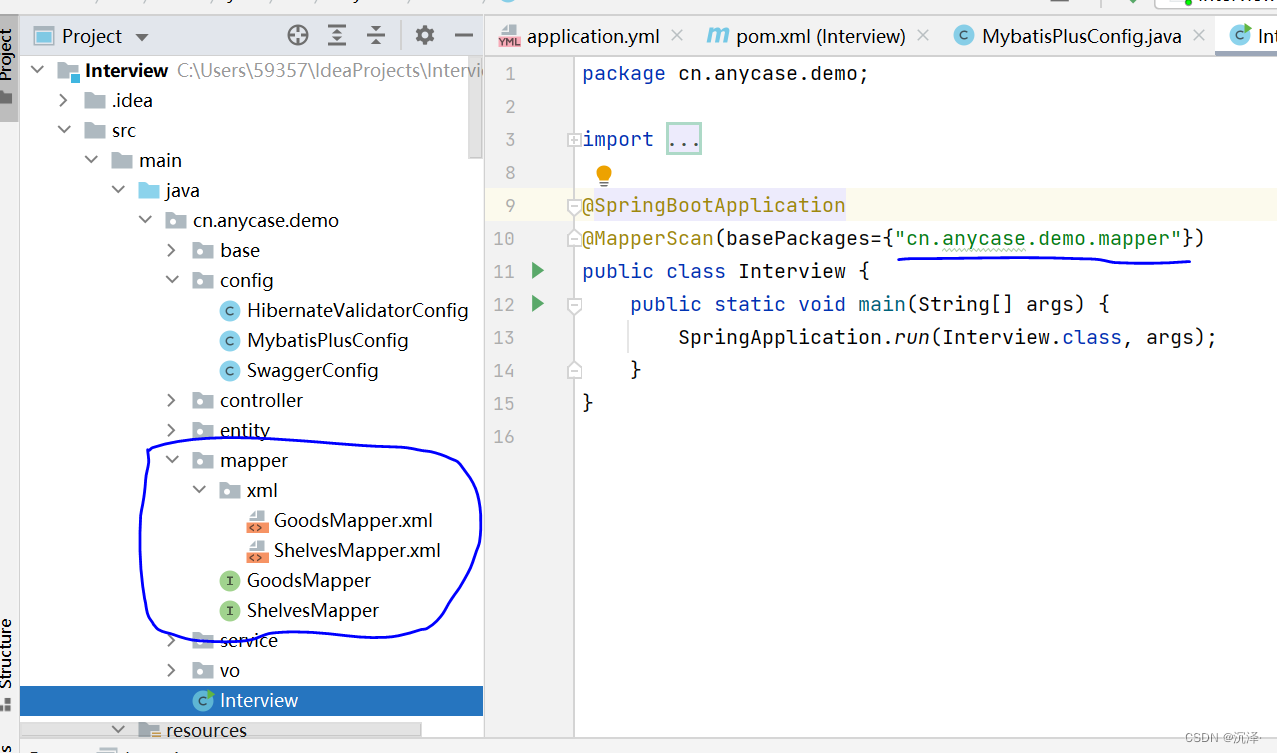Screen dimensions: 1277x753
Task: Close the application.yml editor tab
Action: (677, 36)
